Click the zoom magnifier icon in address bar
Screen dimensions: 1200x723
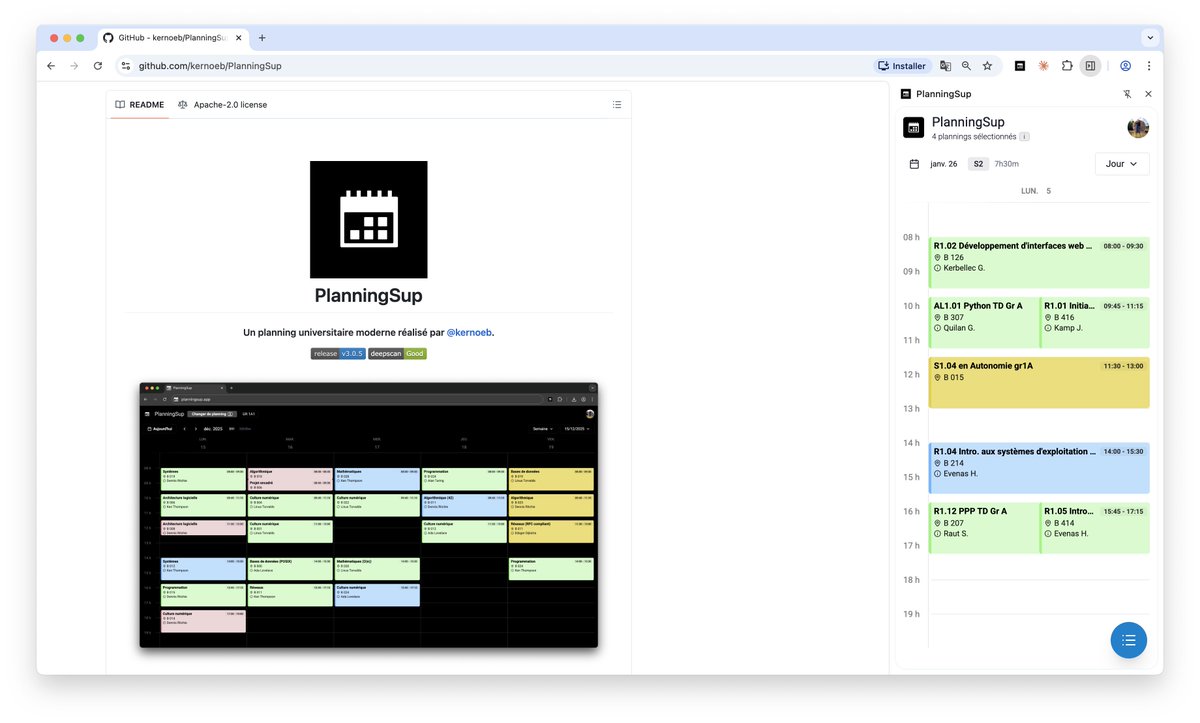click(x=966, y=66)
